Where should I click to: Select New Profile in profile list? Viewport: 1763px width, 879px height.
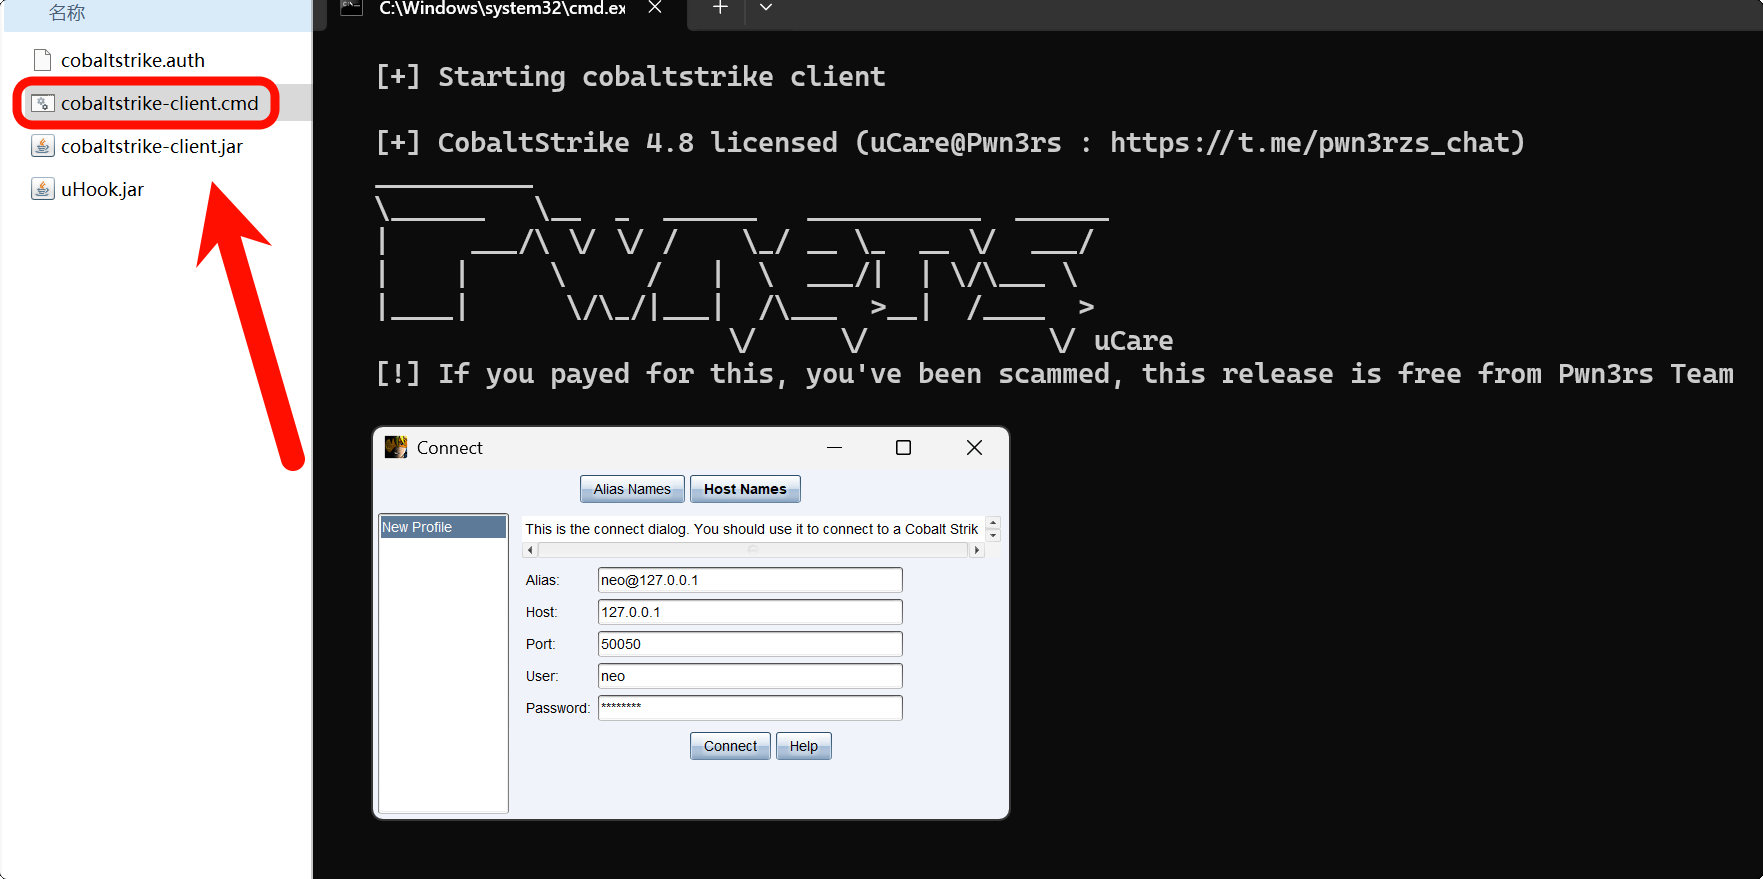(442, 527)
